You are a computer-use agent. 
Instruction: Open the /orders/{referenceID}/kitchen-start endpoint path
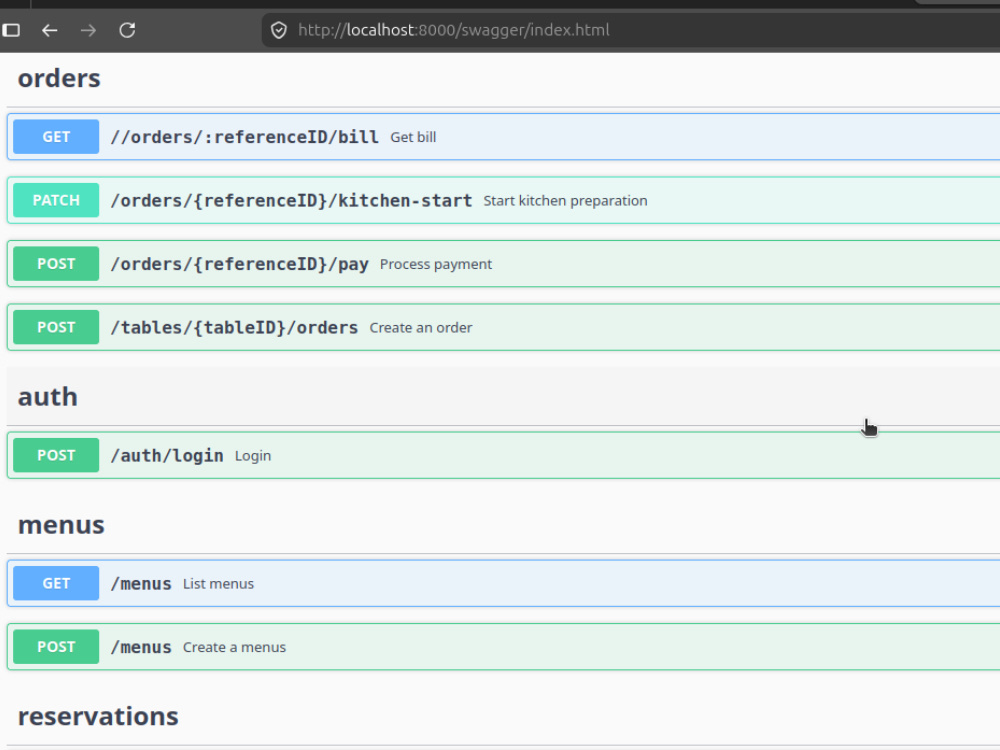point(291,200)
